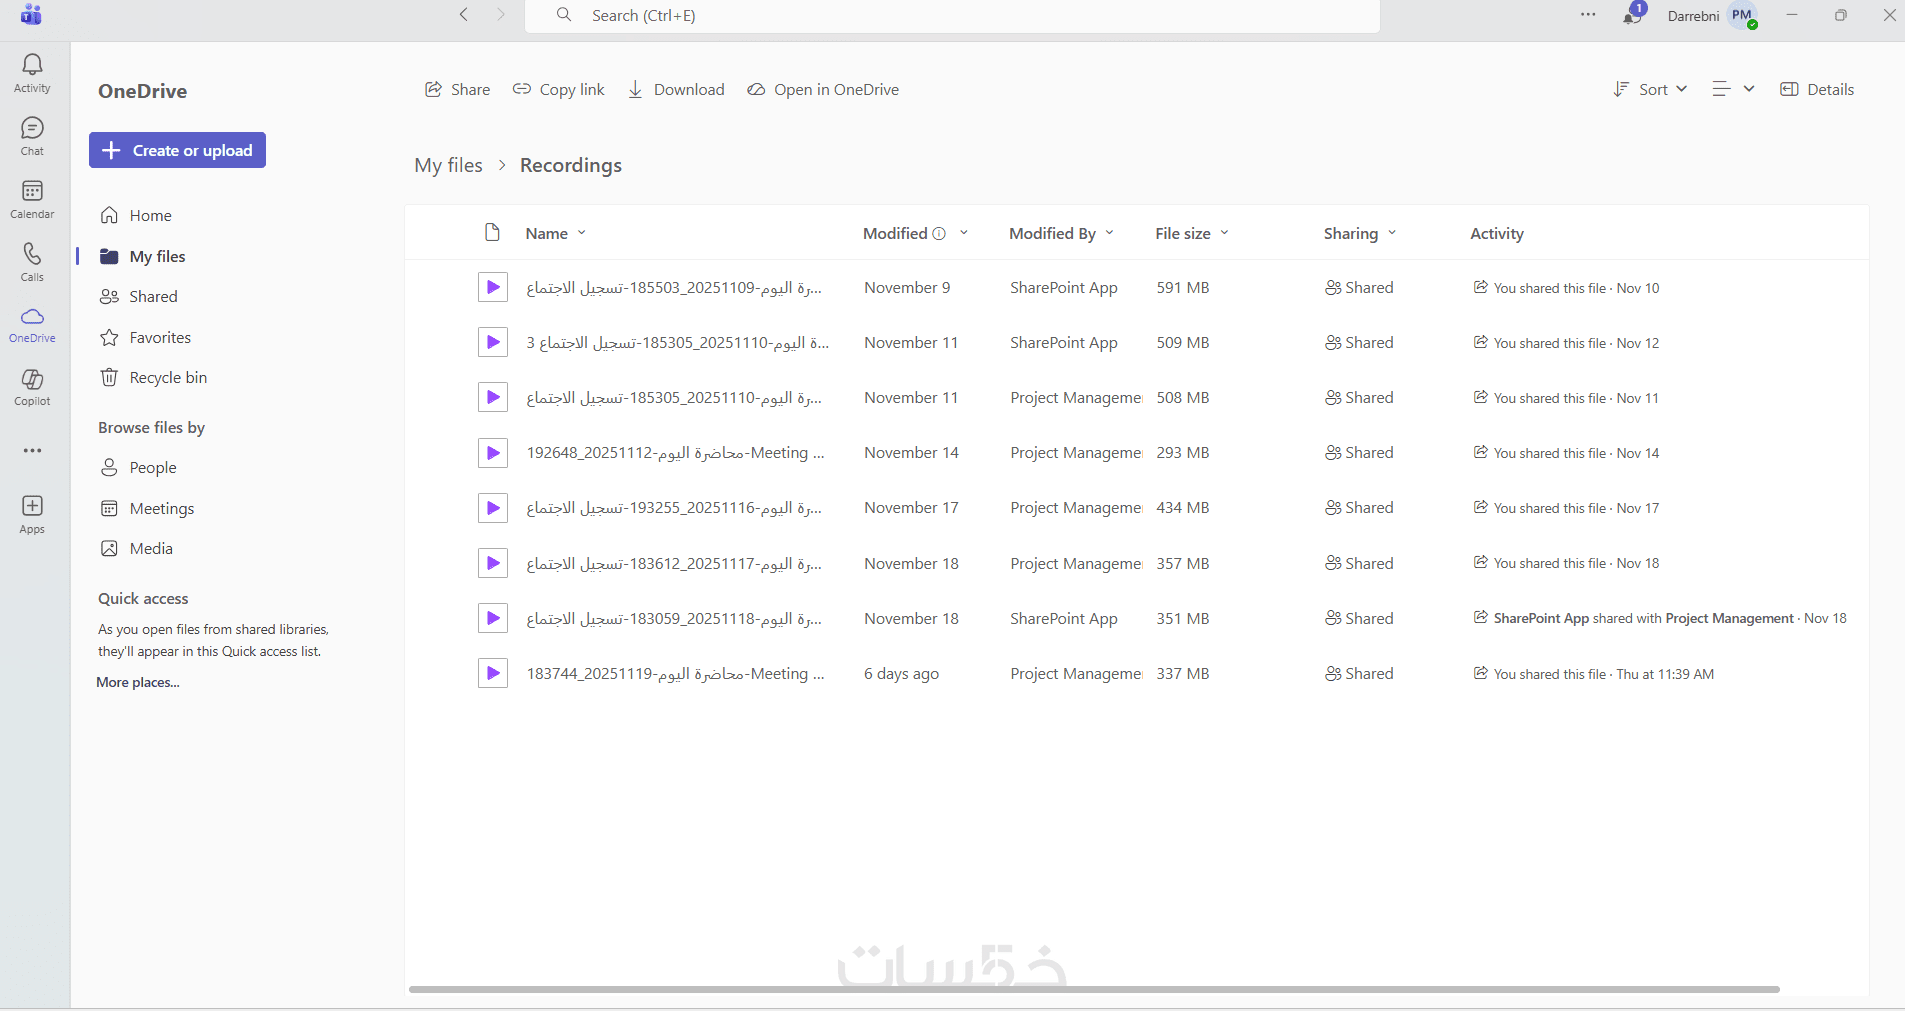
Task: Click Open in OneDrive
Action: (x=823, y=90)
